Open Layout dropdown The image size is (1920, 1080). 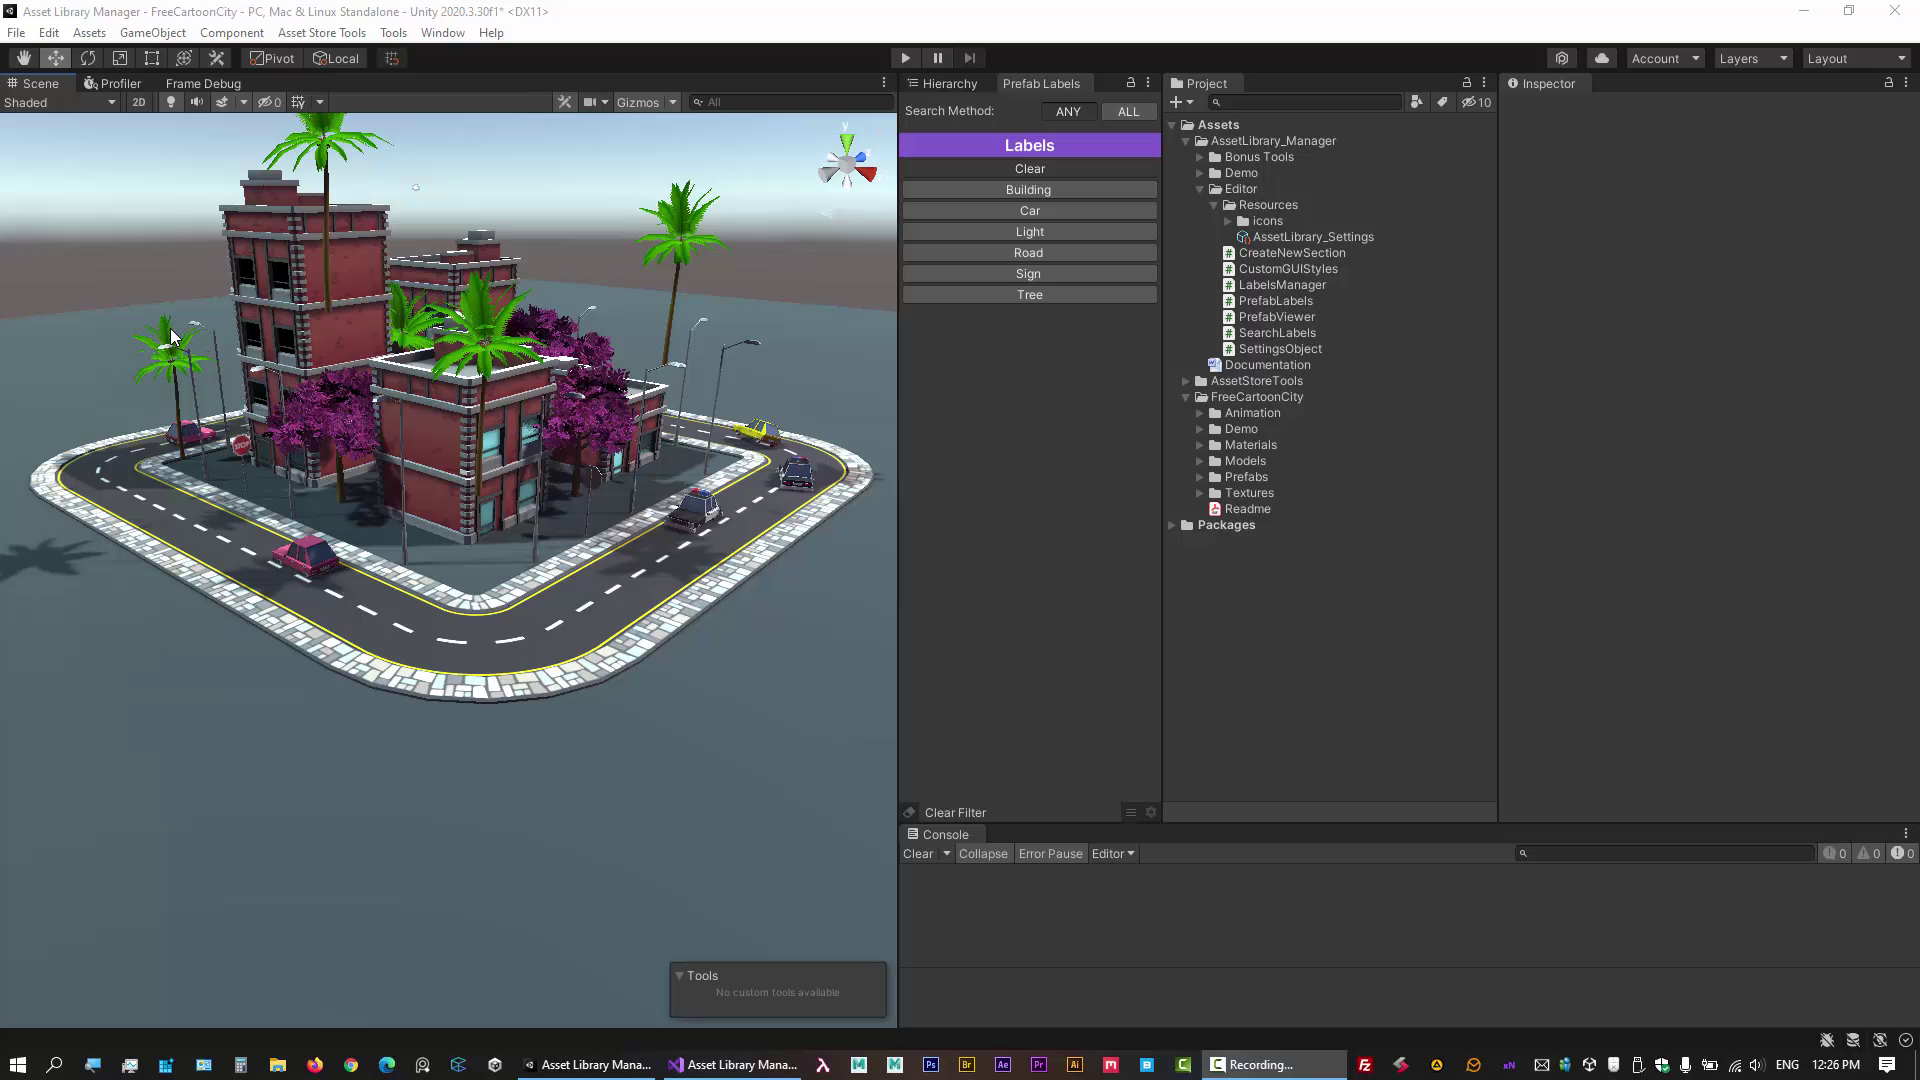[1857, 58]
